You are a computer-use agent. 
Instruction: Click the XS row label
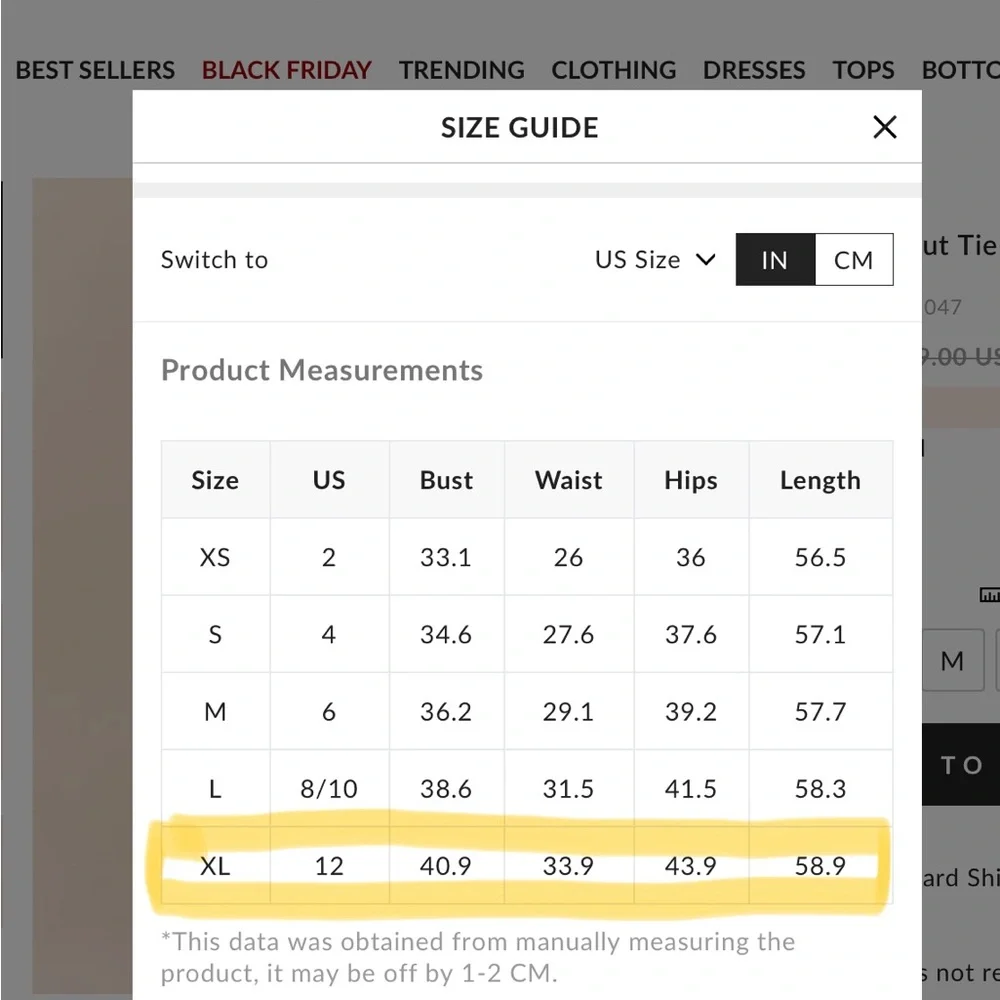coord(215,557)
